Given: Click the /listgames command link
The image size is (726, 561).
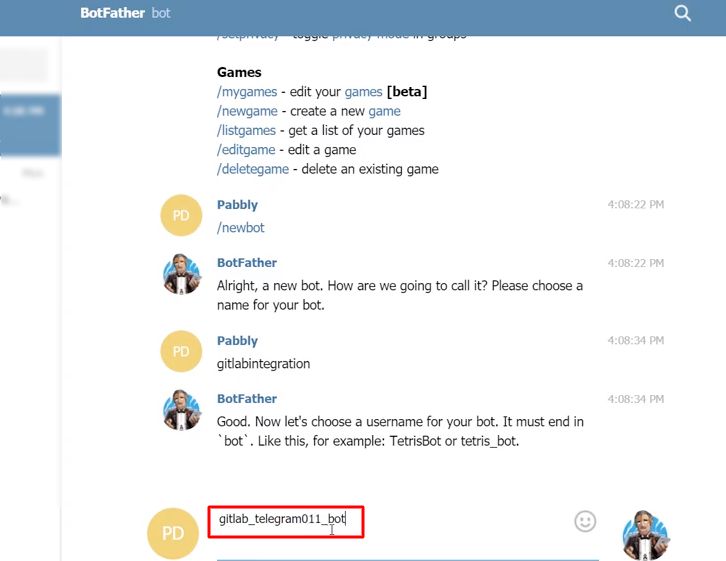Looking at the screenshot, I should pyautogui.click(x=246, y=131).
